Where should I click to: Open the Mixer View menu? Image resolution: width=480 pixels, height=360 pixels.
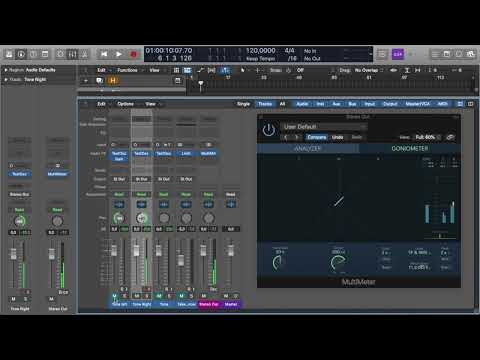pyautogui.click(x=150, y=104)
